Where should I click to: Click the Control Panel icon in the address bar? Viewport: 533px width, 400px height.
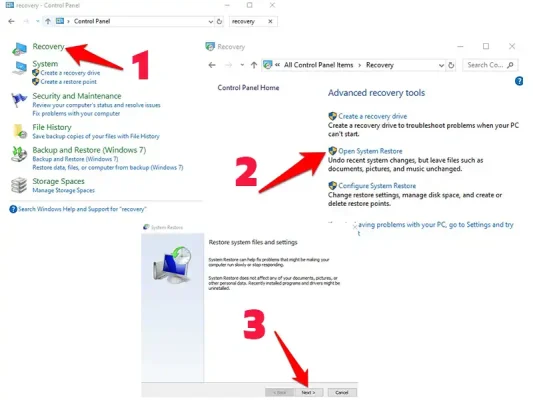[60, 21]
